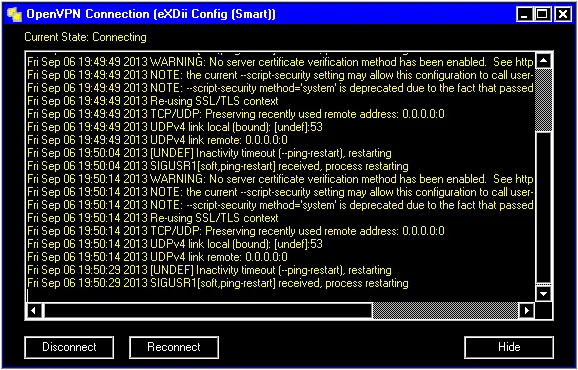Select the 19:49:49 UDPv4 link remote line
Image resolution: width=578 pixels, height=370 pixels.
coord(157,140)
